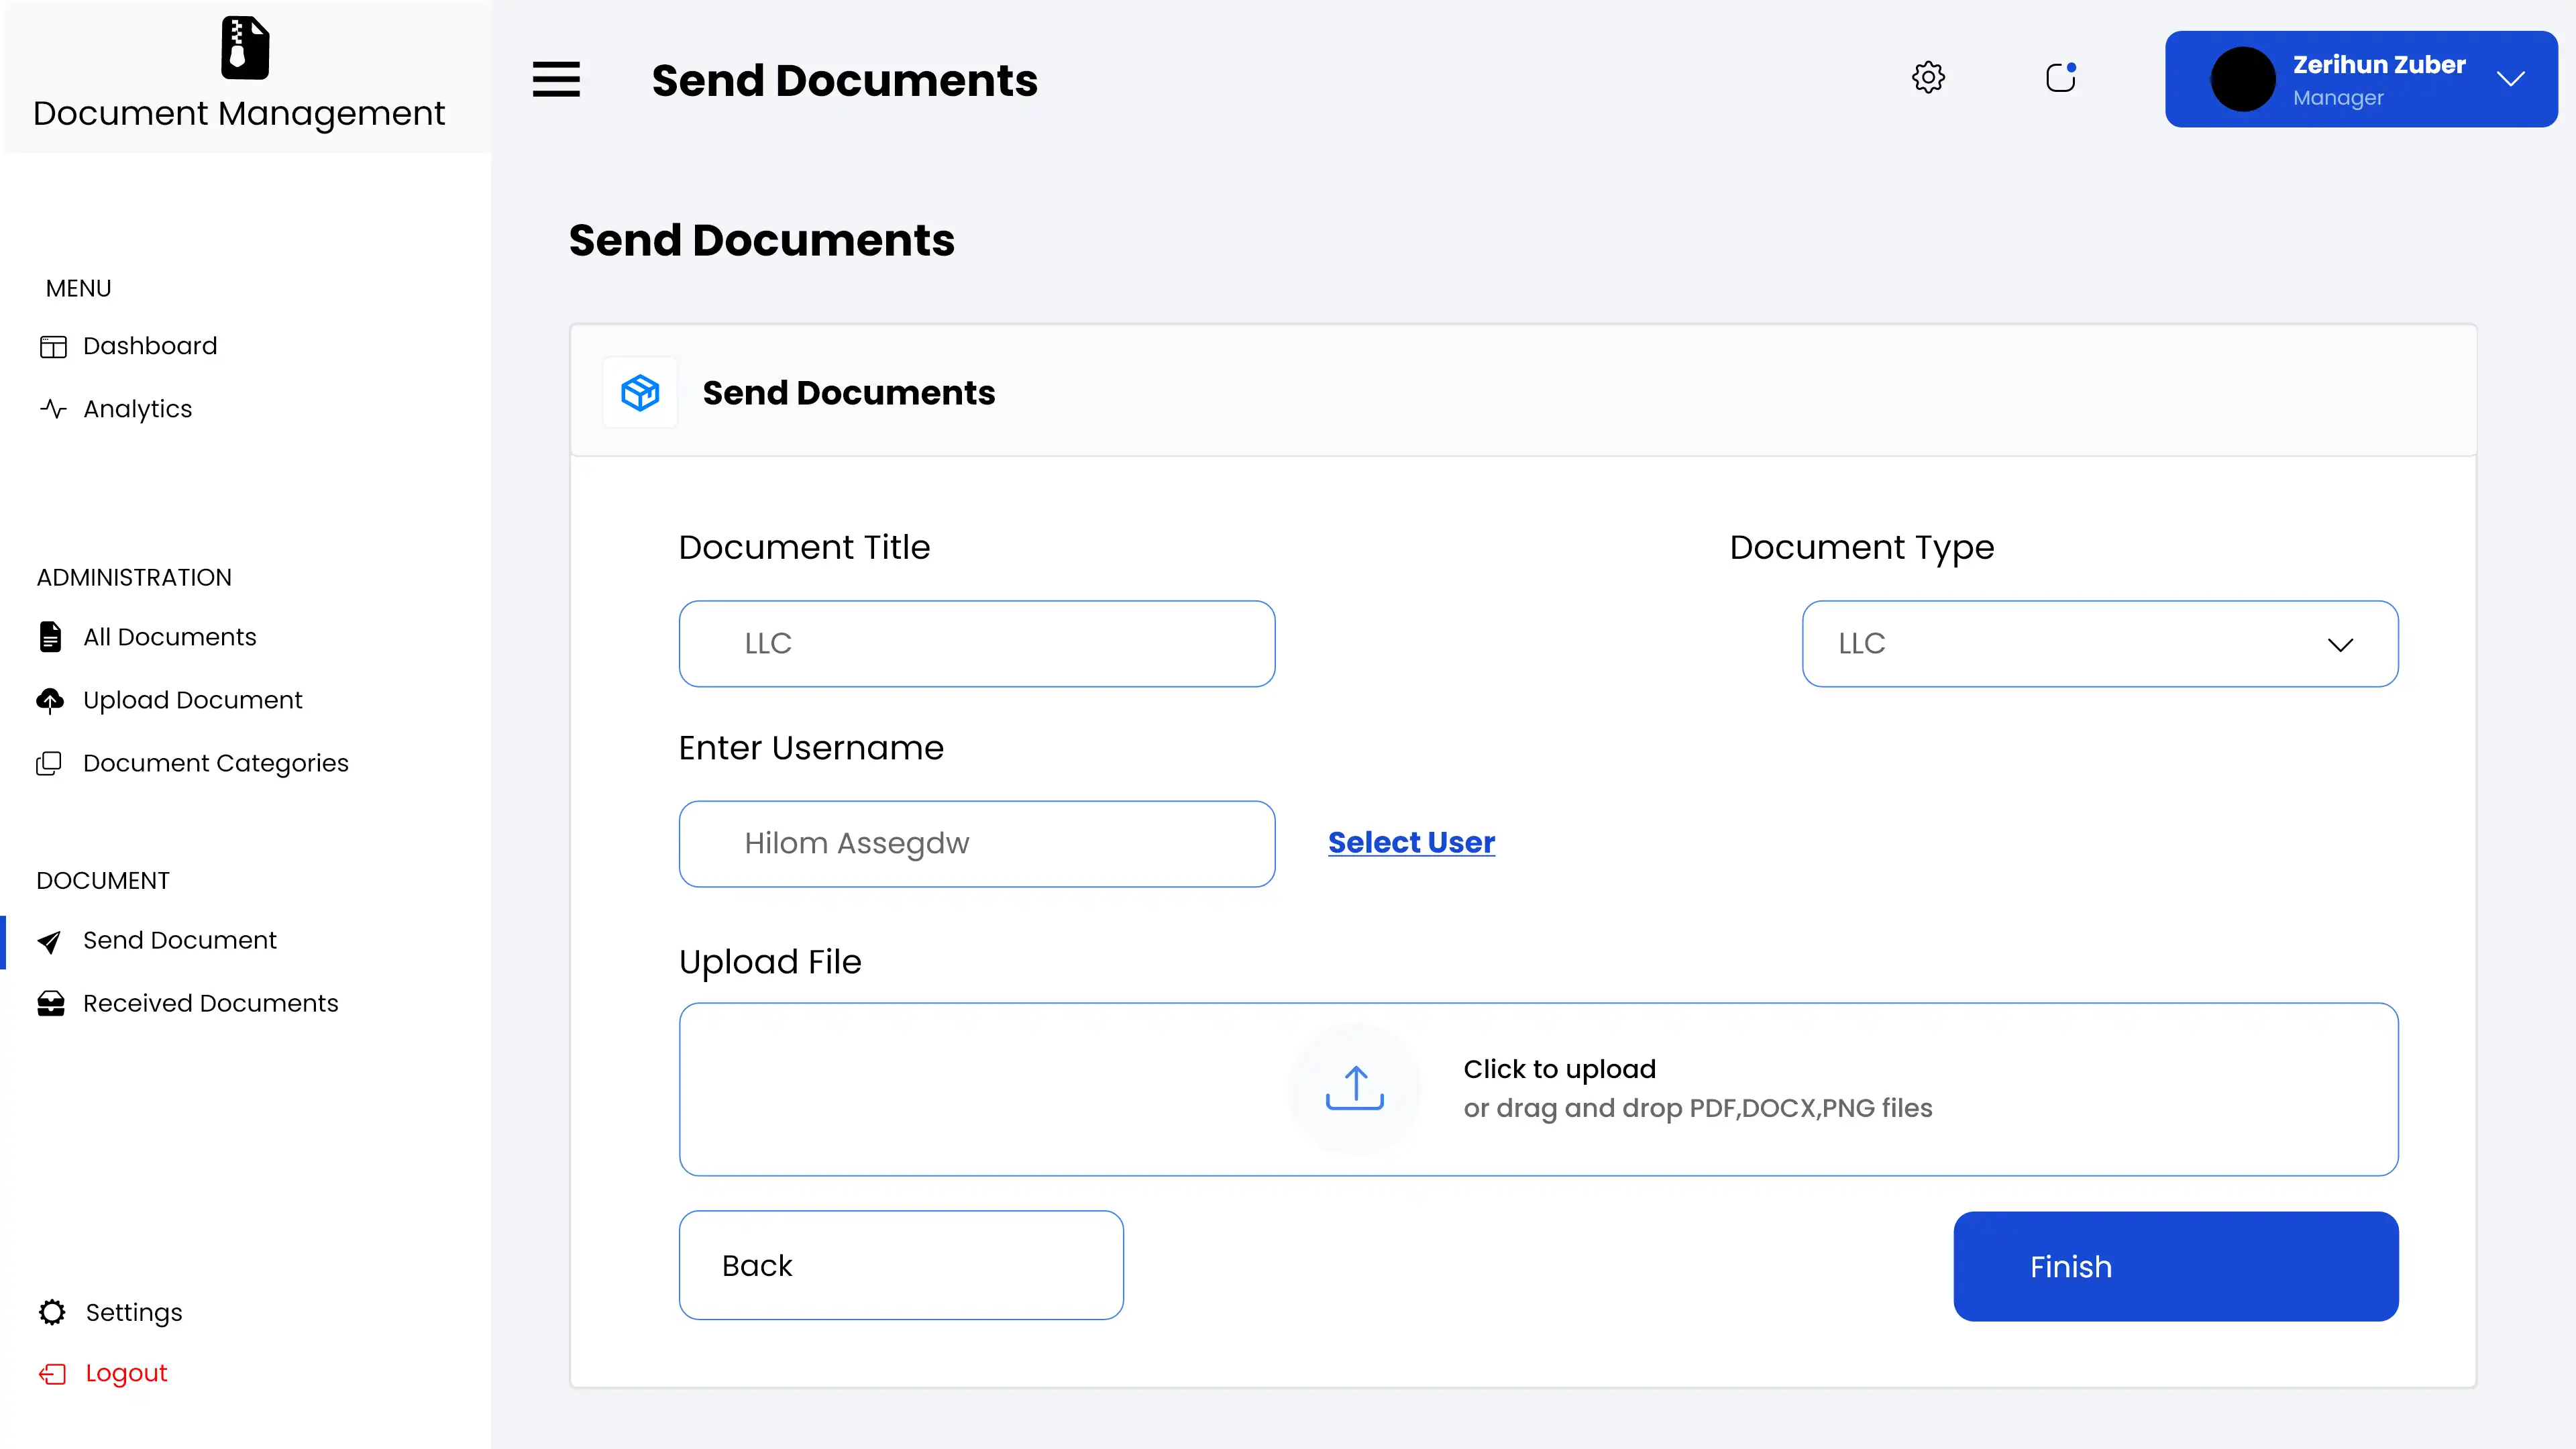
Task: Click the upload arrow icon
Action: click(x=1354, y=1088)
